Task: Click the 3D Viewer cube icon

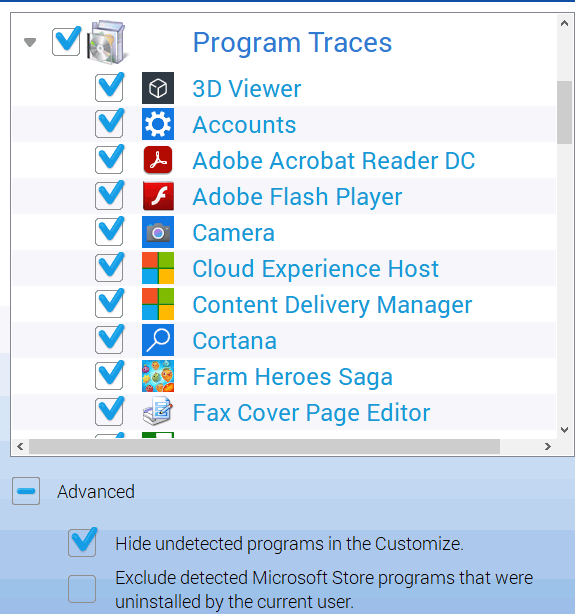Action: [158, 88]
